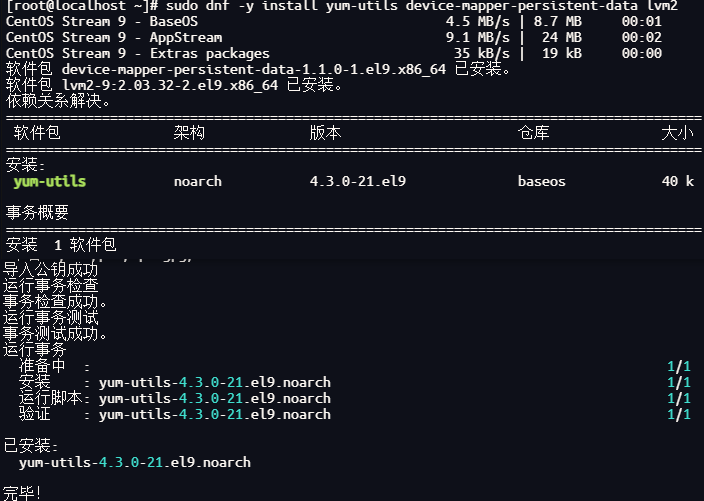Click the '安装 1 软件包' summary line
Image resolution: width=704 pixels, height=501 pixels.
(x=61, y=245)
